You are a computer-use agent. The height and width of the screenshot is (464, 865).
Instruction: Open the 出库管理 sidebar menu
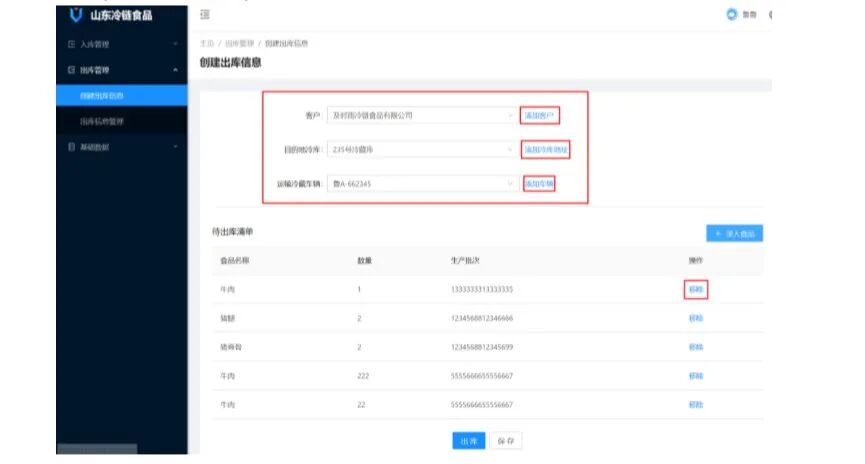click(121, 70)
